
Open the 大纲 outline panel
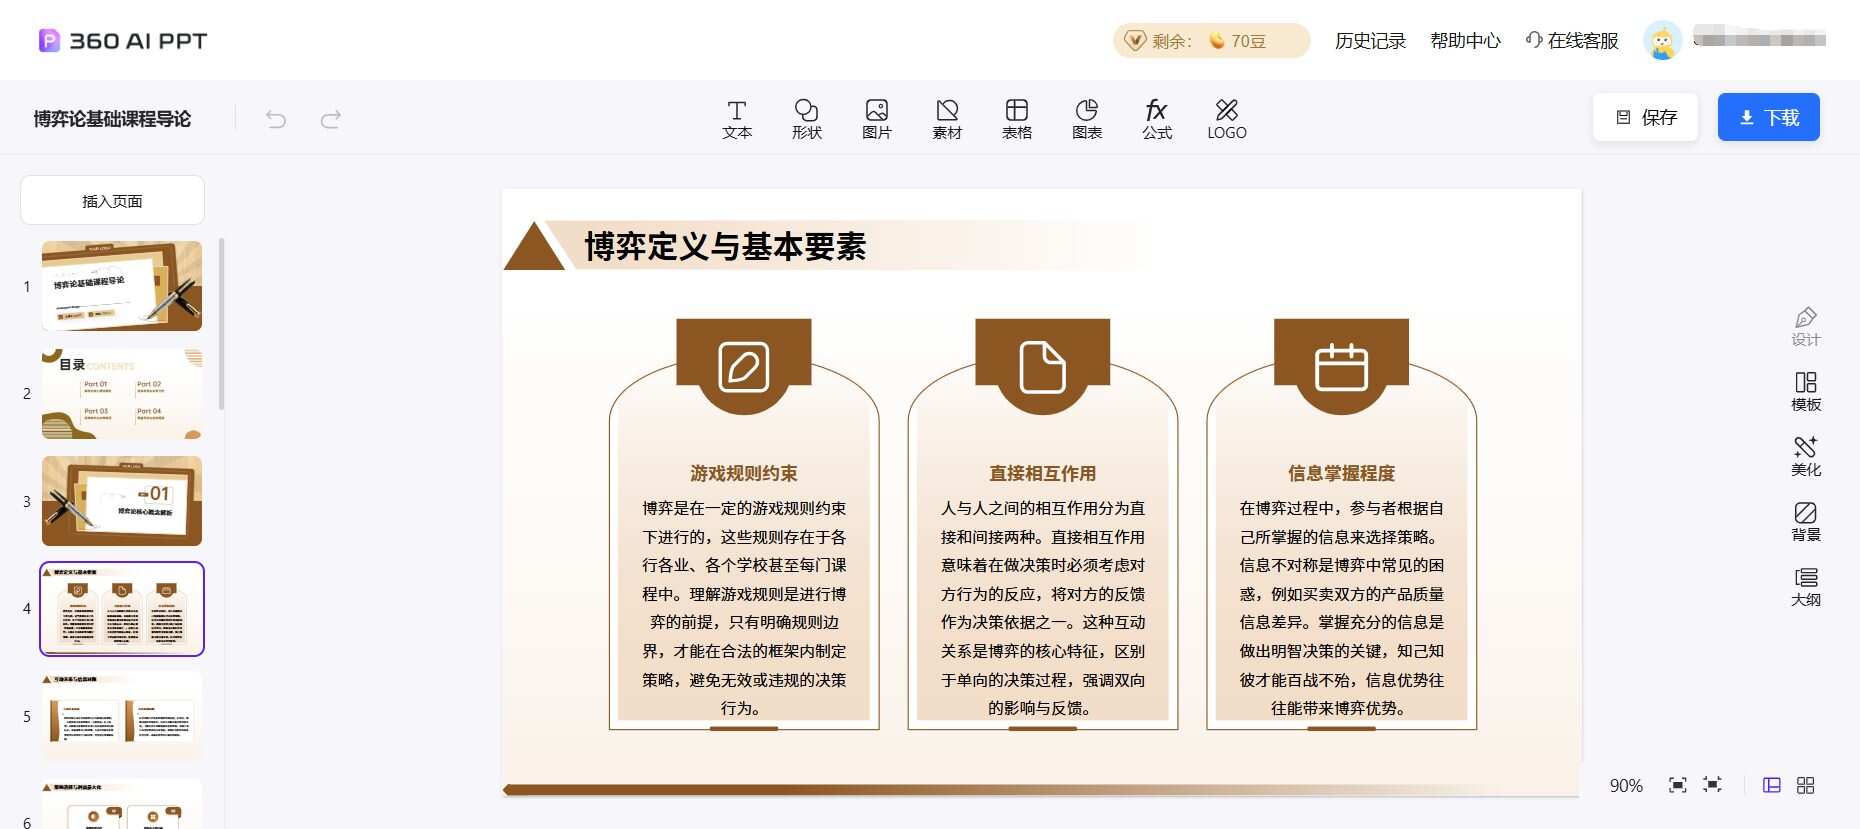click(1806, 587)
